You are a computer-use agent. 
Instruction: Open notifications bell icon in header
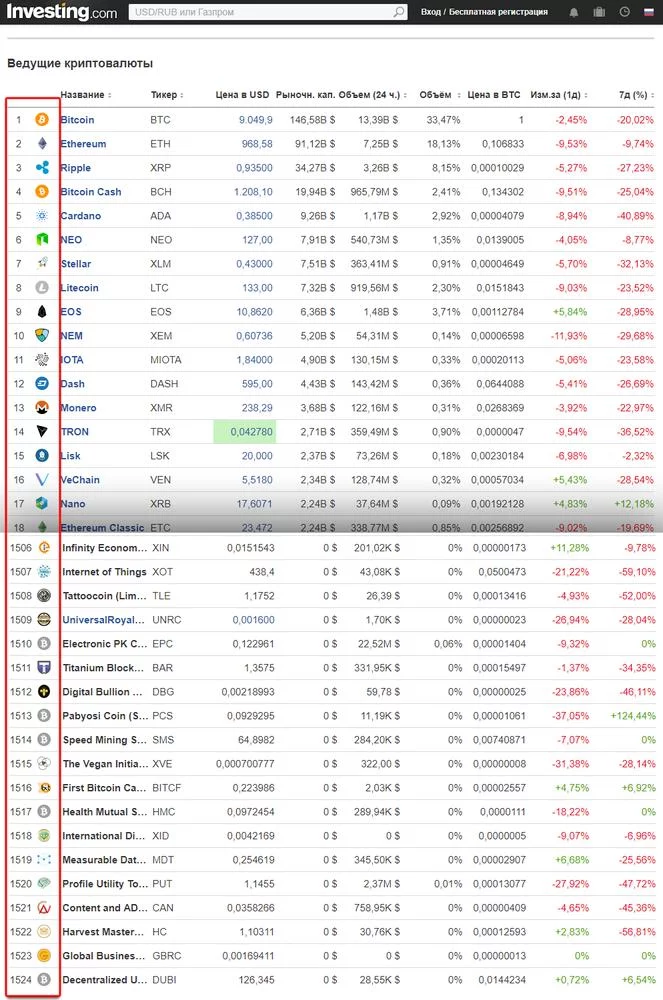point(574,12)
